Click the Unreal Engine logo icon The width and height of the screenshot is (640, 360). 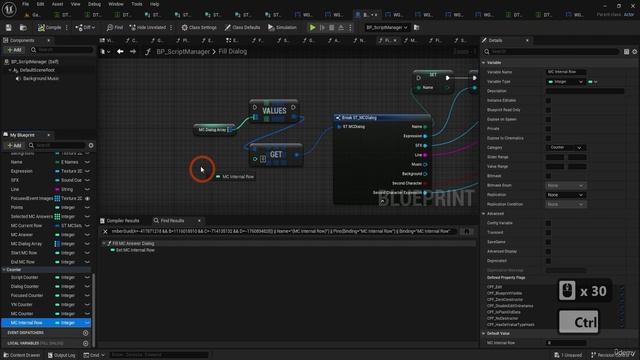9,9
